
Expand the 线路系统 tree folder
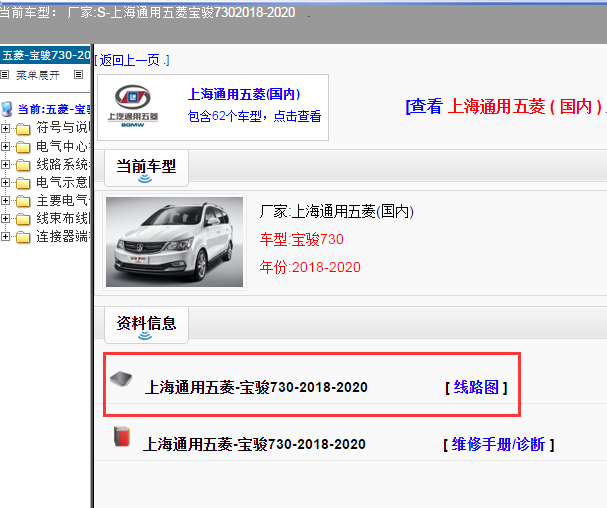coord(5,164)
